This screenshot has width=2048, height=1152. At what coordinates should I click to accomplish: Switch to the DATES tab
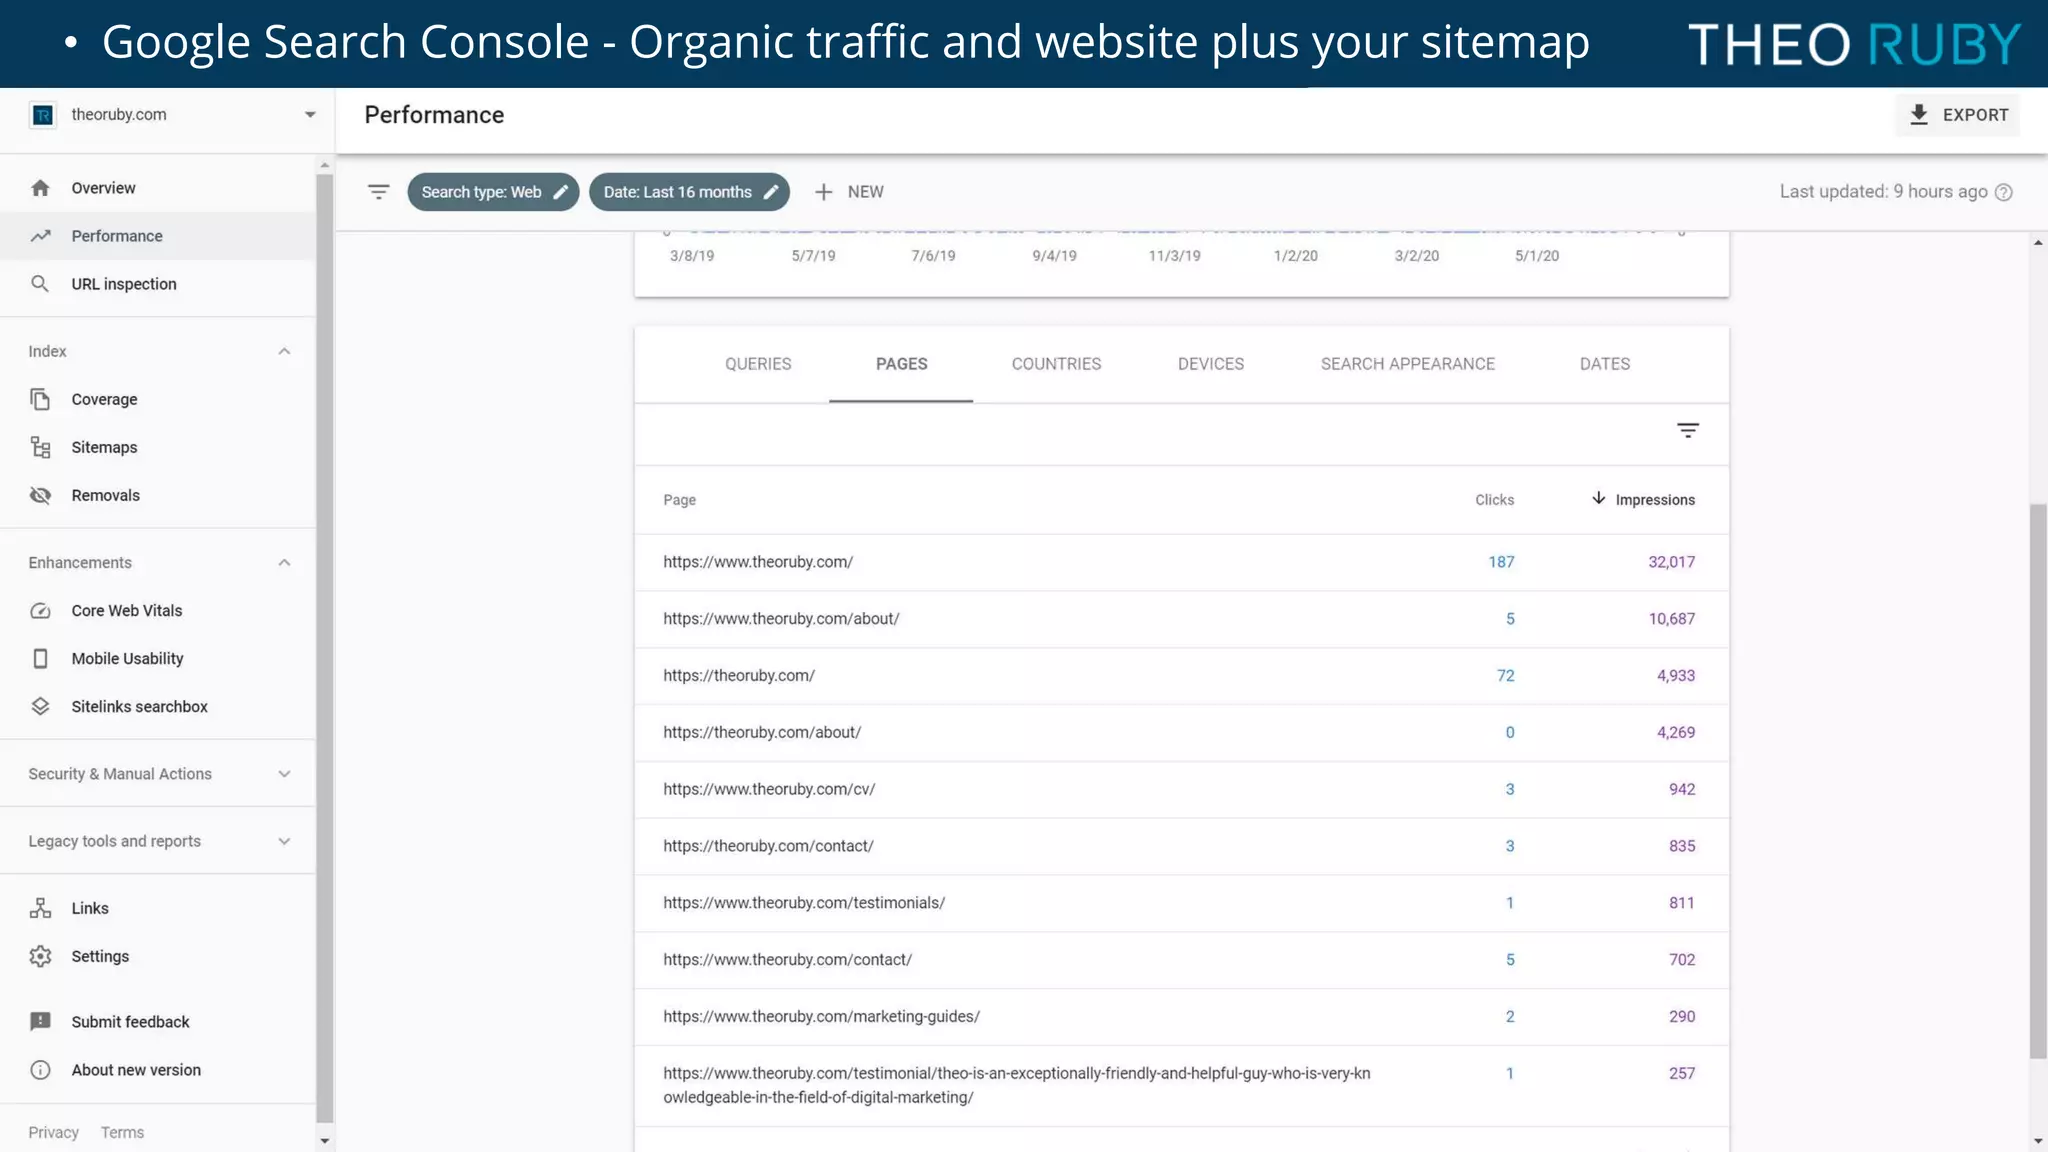click(x=1605, y=364)
